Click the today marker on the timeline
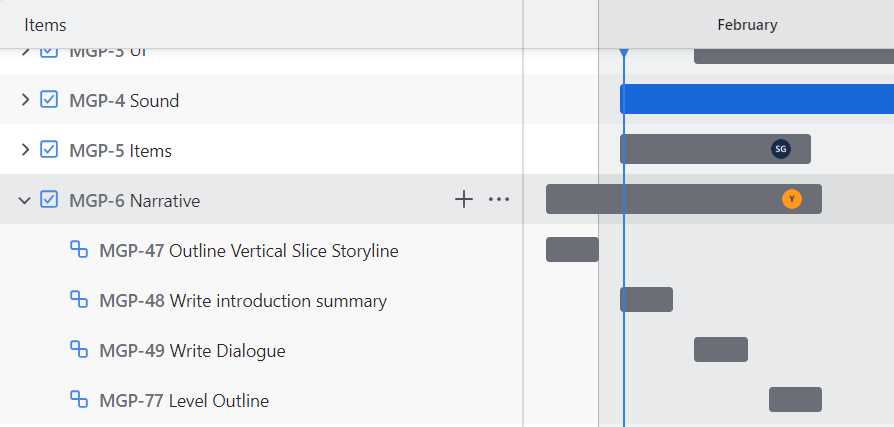The height and width of the screenshot is (427, 894). [x=624, y=53]
